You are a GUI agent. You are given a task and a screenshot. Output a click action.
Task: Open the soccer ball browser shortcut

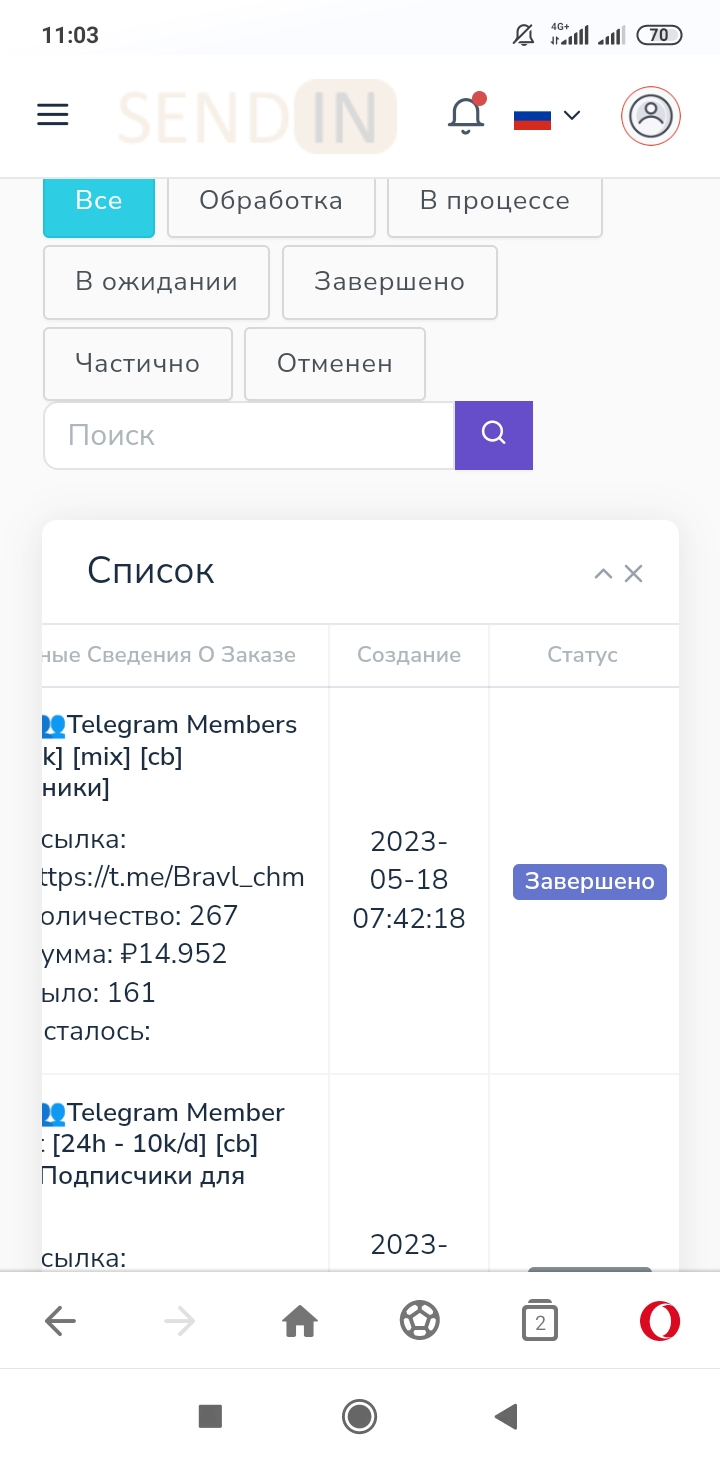pyautogui.click(x=420, y=1322)
